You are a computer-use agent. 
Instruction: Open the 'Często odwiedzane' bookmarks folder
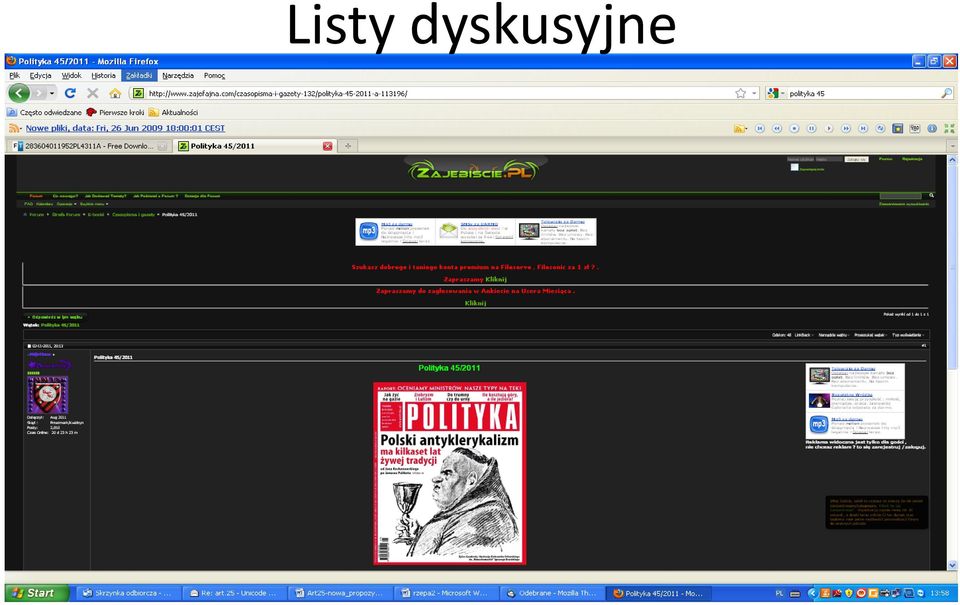point(45,112)
